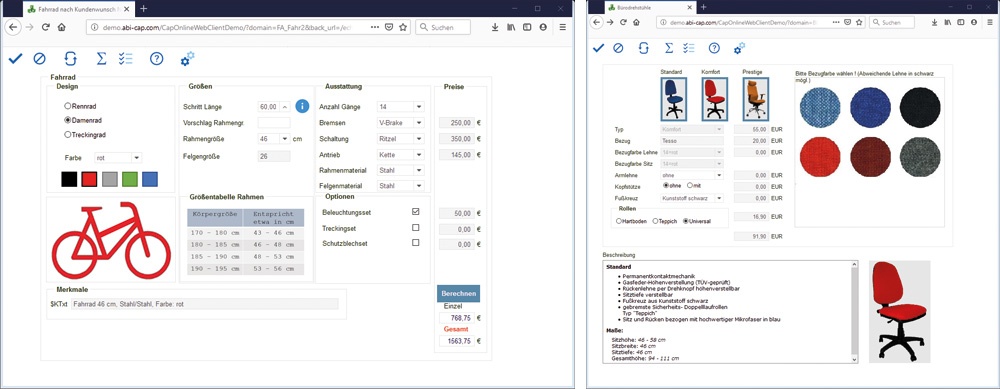The width and height of the screenshot is (1000, 389).
Task: Click the Vorschlag Rahmengr. input field
Action: 274,122
